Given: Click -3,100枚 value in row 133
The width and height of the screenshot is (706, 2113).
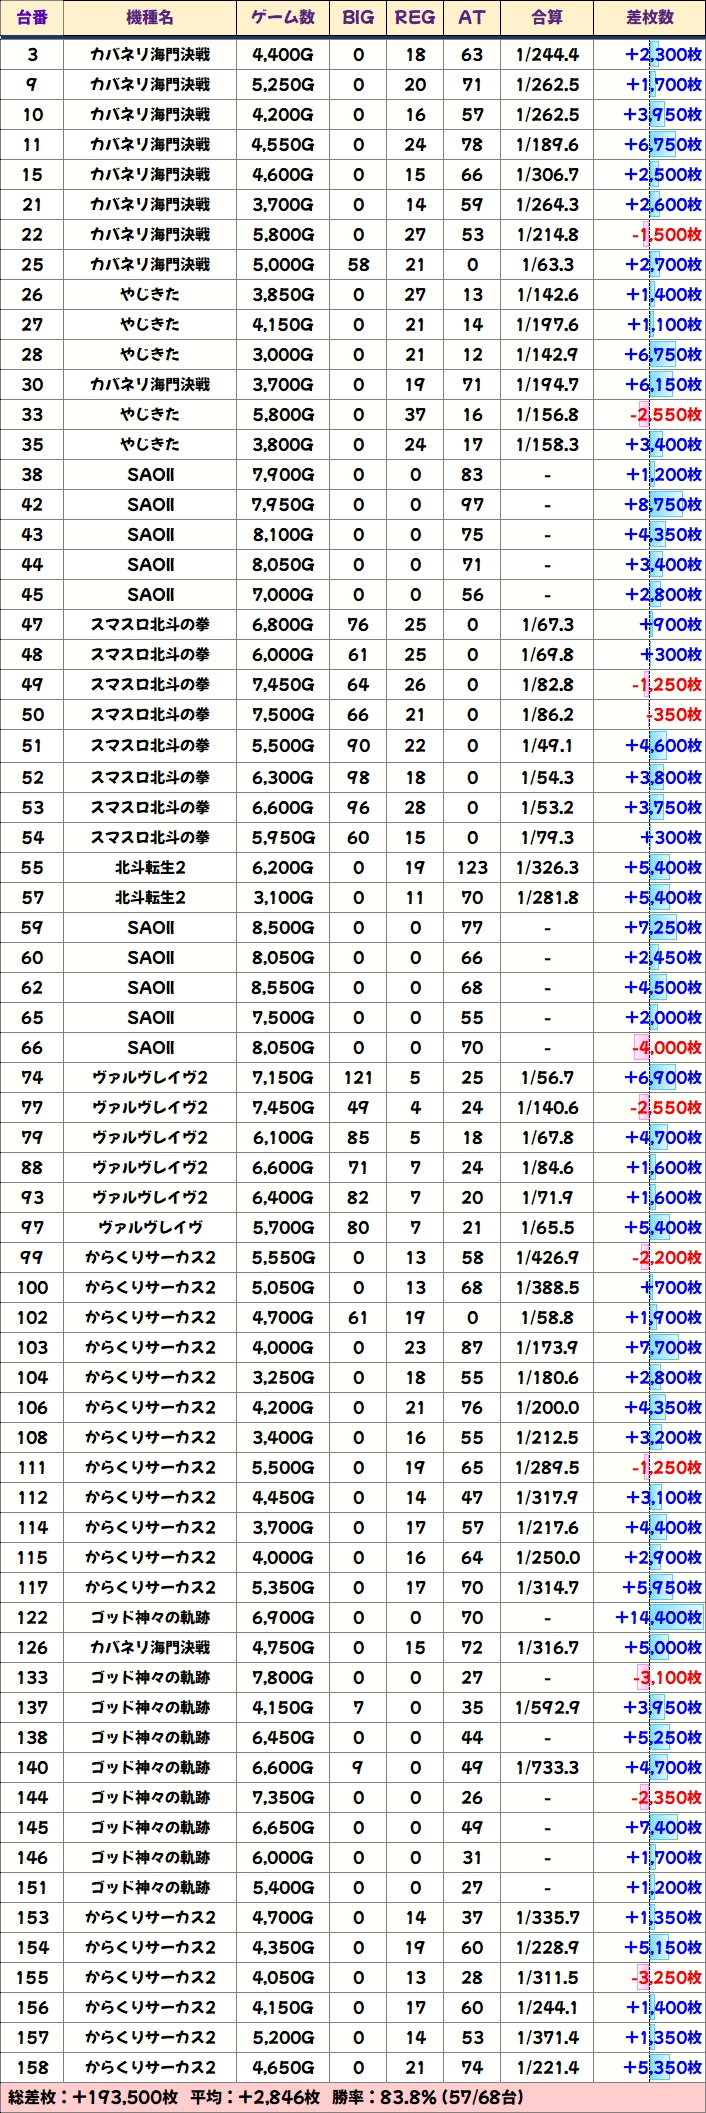Looking at the screenshot, I should pyautogui.click(x=667, y=1677).
